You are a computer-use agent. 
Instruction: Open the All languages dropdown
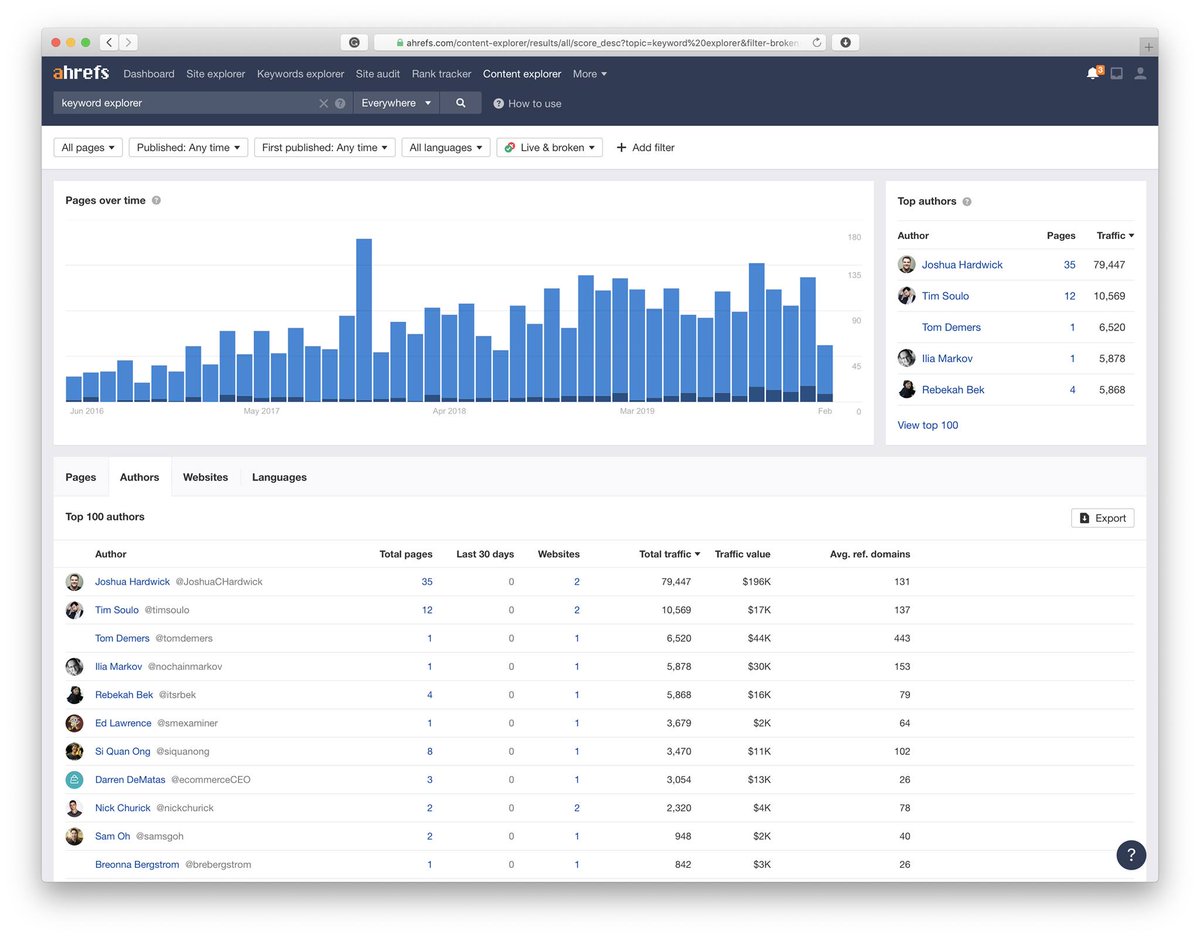tap(446, 147)
